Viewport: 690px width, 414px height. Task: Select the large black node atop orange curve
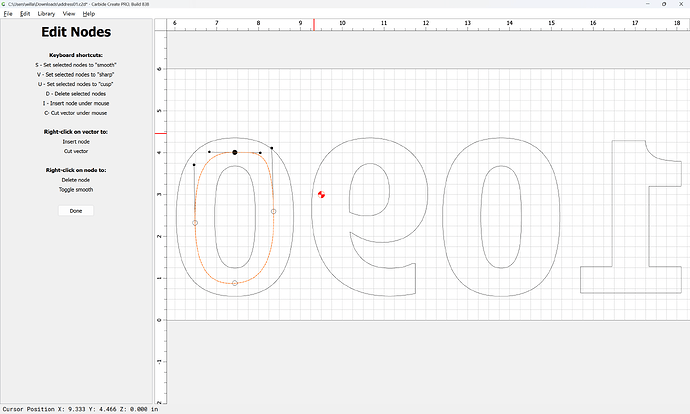(x=235, y=152)
